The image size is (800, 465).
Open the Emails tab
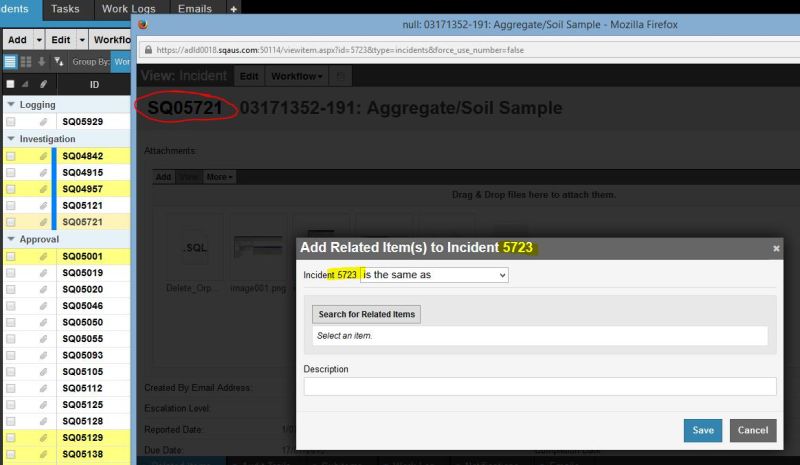(197, 9)
